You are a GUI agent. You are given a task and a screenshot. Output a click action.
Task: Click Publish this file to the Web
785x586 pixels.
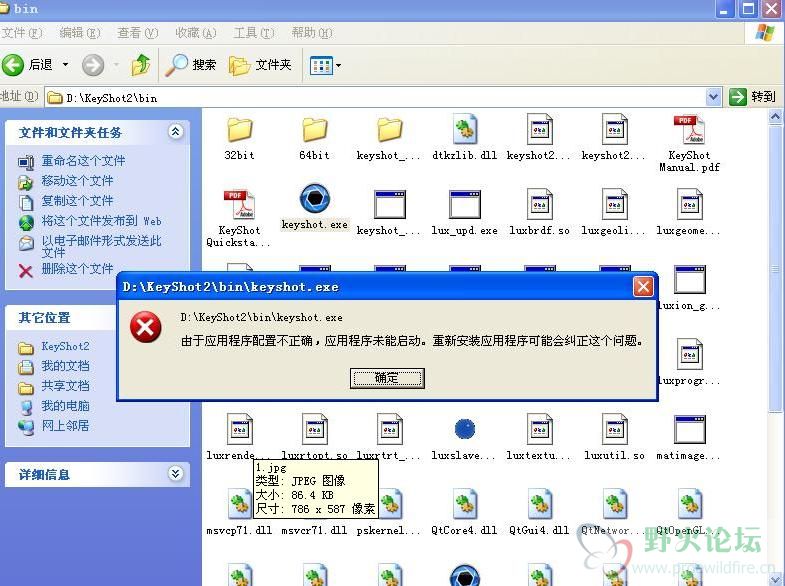(x=101, y=221)
